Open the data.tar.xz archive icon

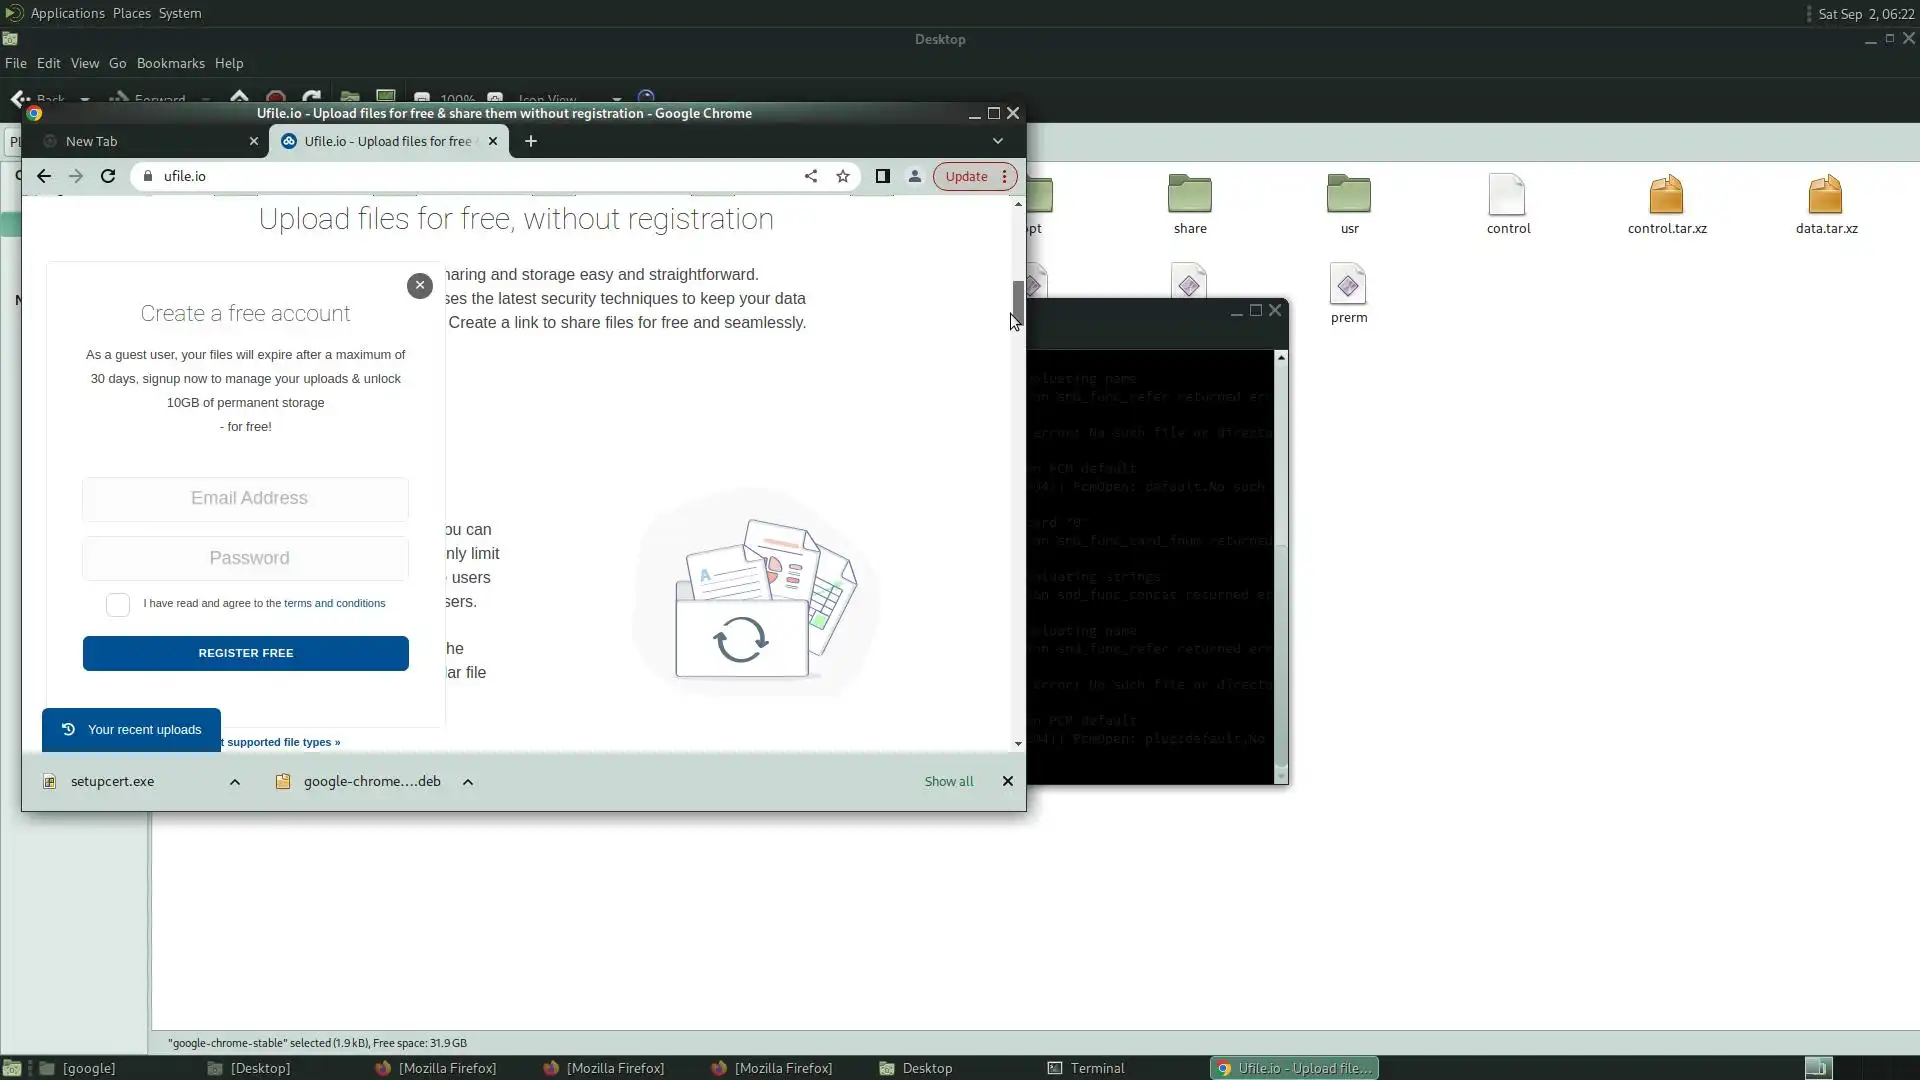pos(1825,196)
